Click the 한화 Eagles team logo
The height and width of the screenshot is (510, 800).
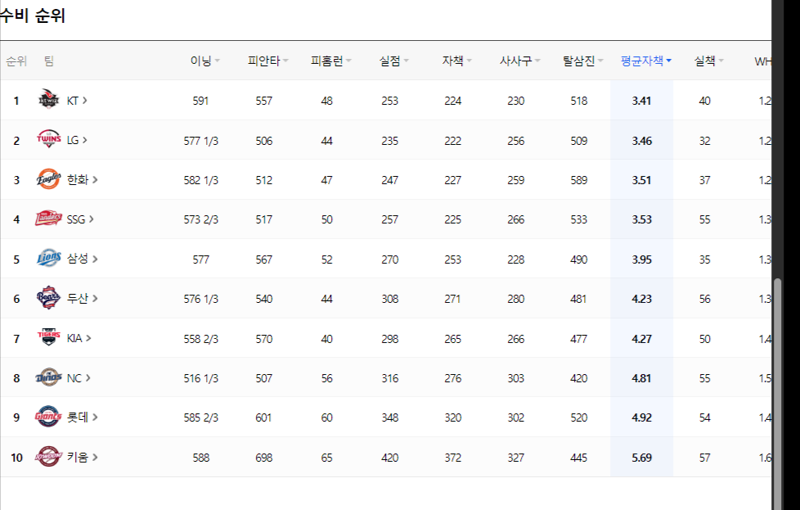[49, 179]
